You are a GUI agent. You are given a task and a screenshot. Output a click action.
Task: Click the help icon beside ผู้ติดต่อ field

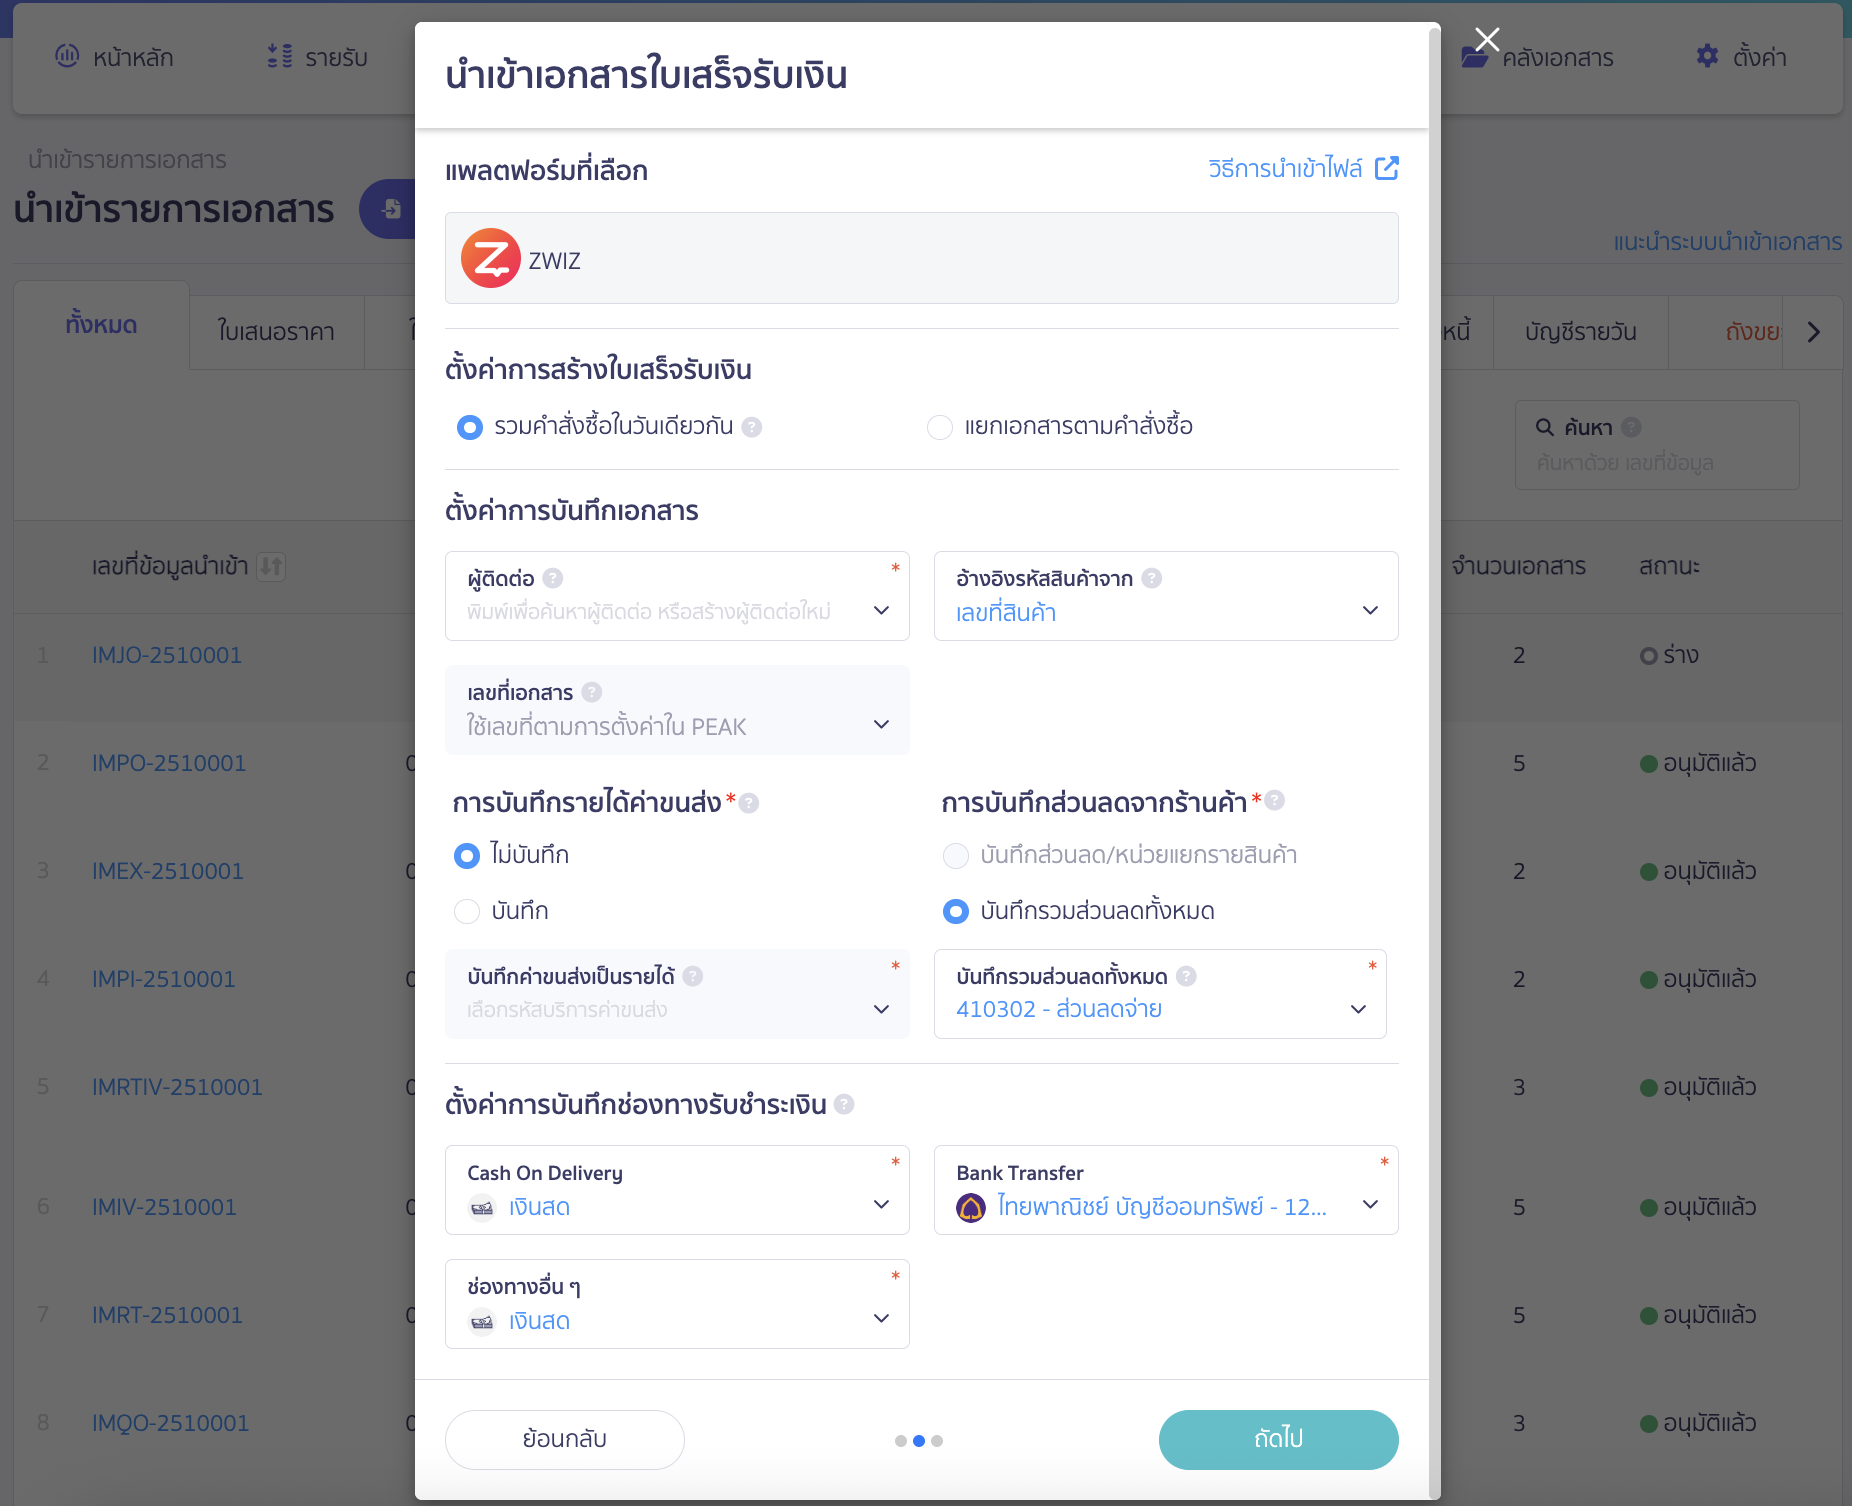pos(553,577)
